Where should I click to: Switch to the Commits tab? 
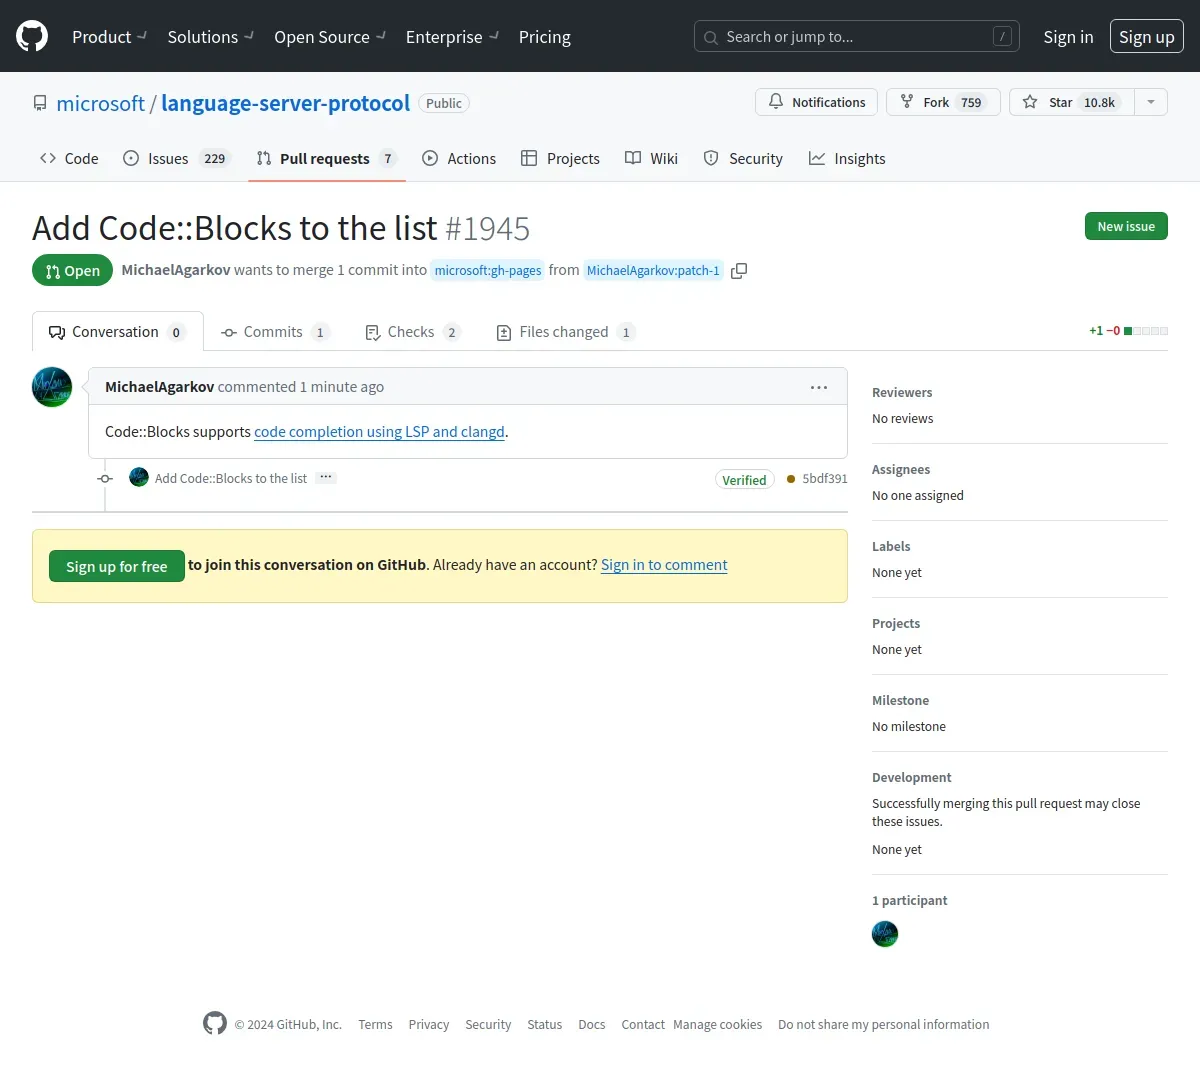[275, 332]
